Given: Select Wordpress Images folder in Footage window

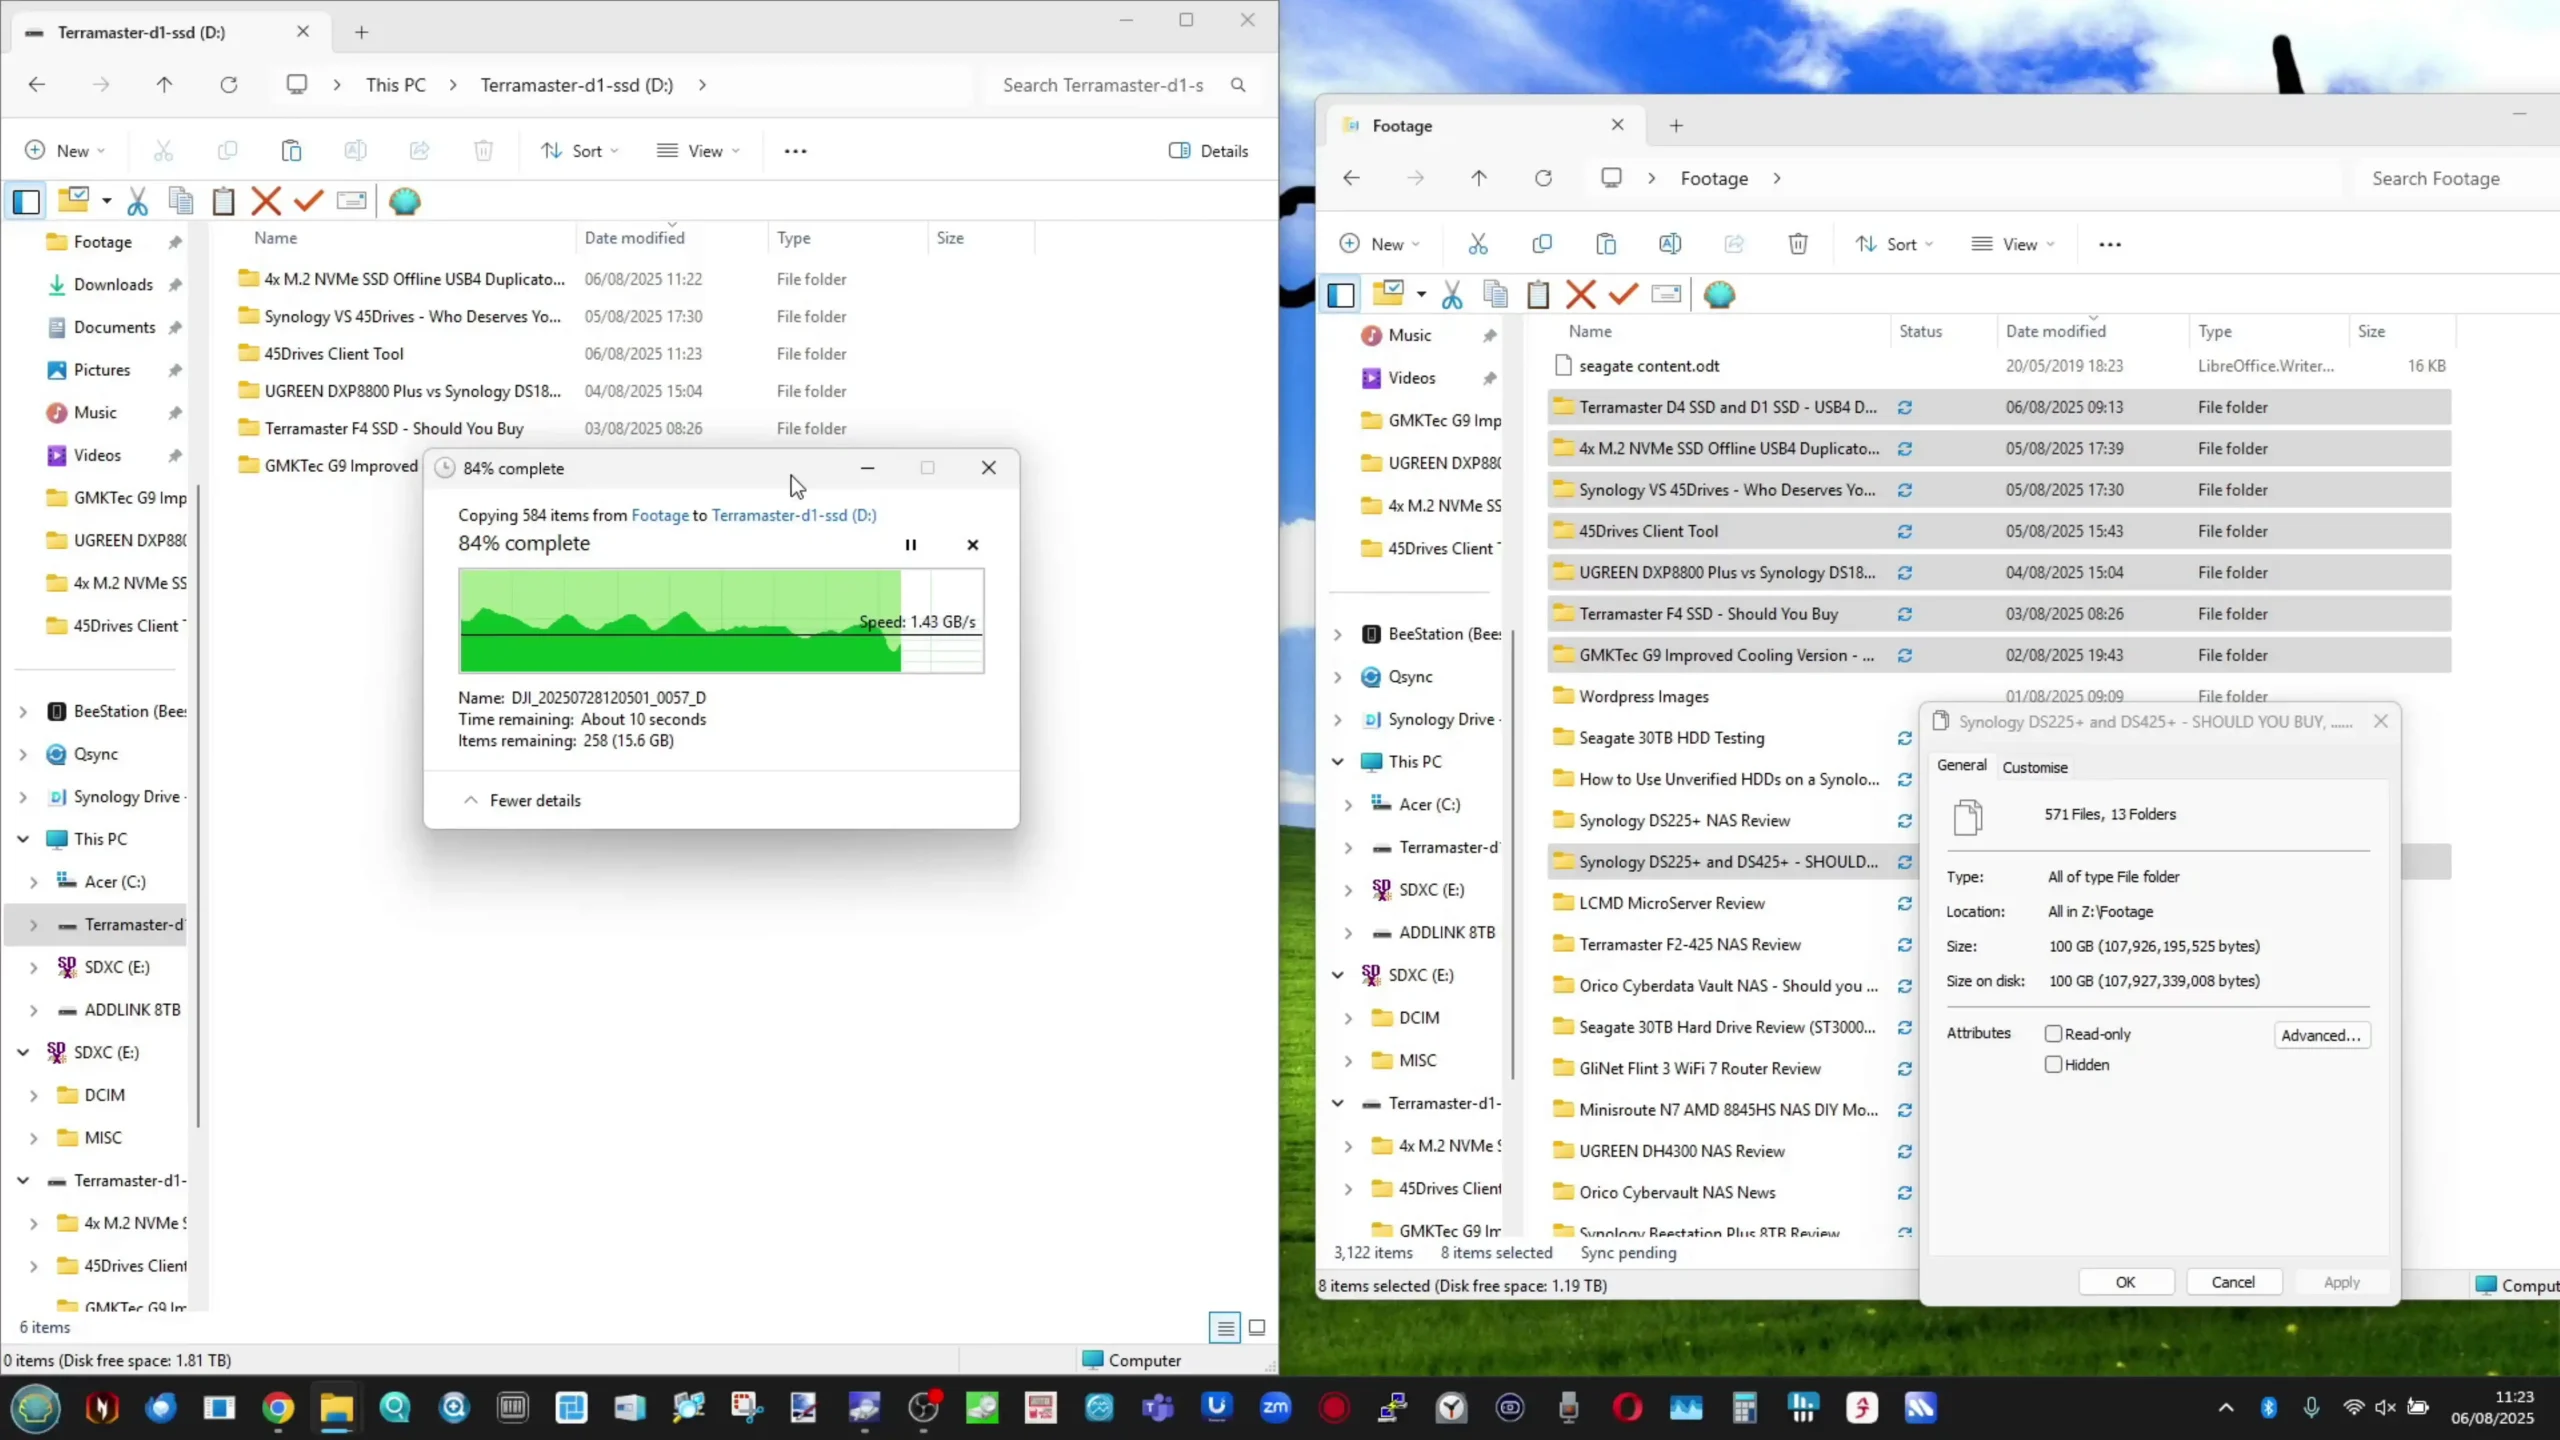Looking at the screenshot, I should (x=1643, y=697).
